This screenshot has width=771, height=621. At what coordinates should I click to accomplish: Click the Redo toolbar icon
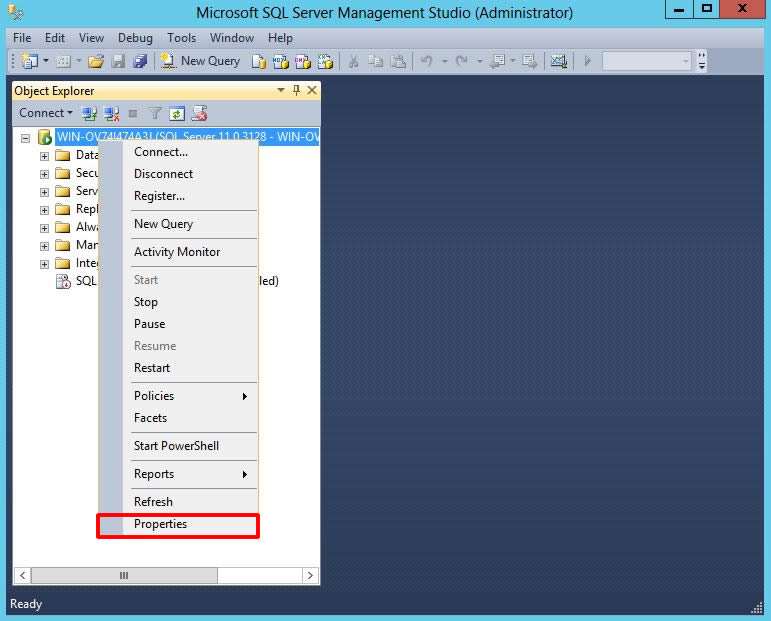click(x=462, y=61)
